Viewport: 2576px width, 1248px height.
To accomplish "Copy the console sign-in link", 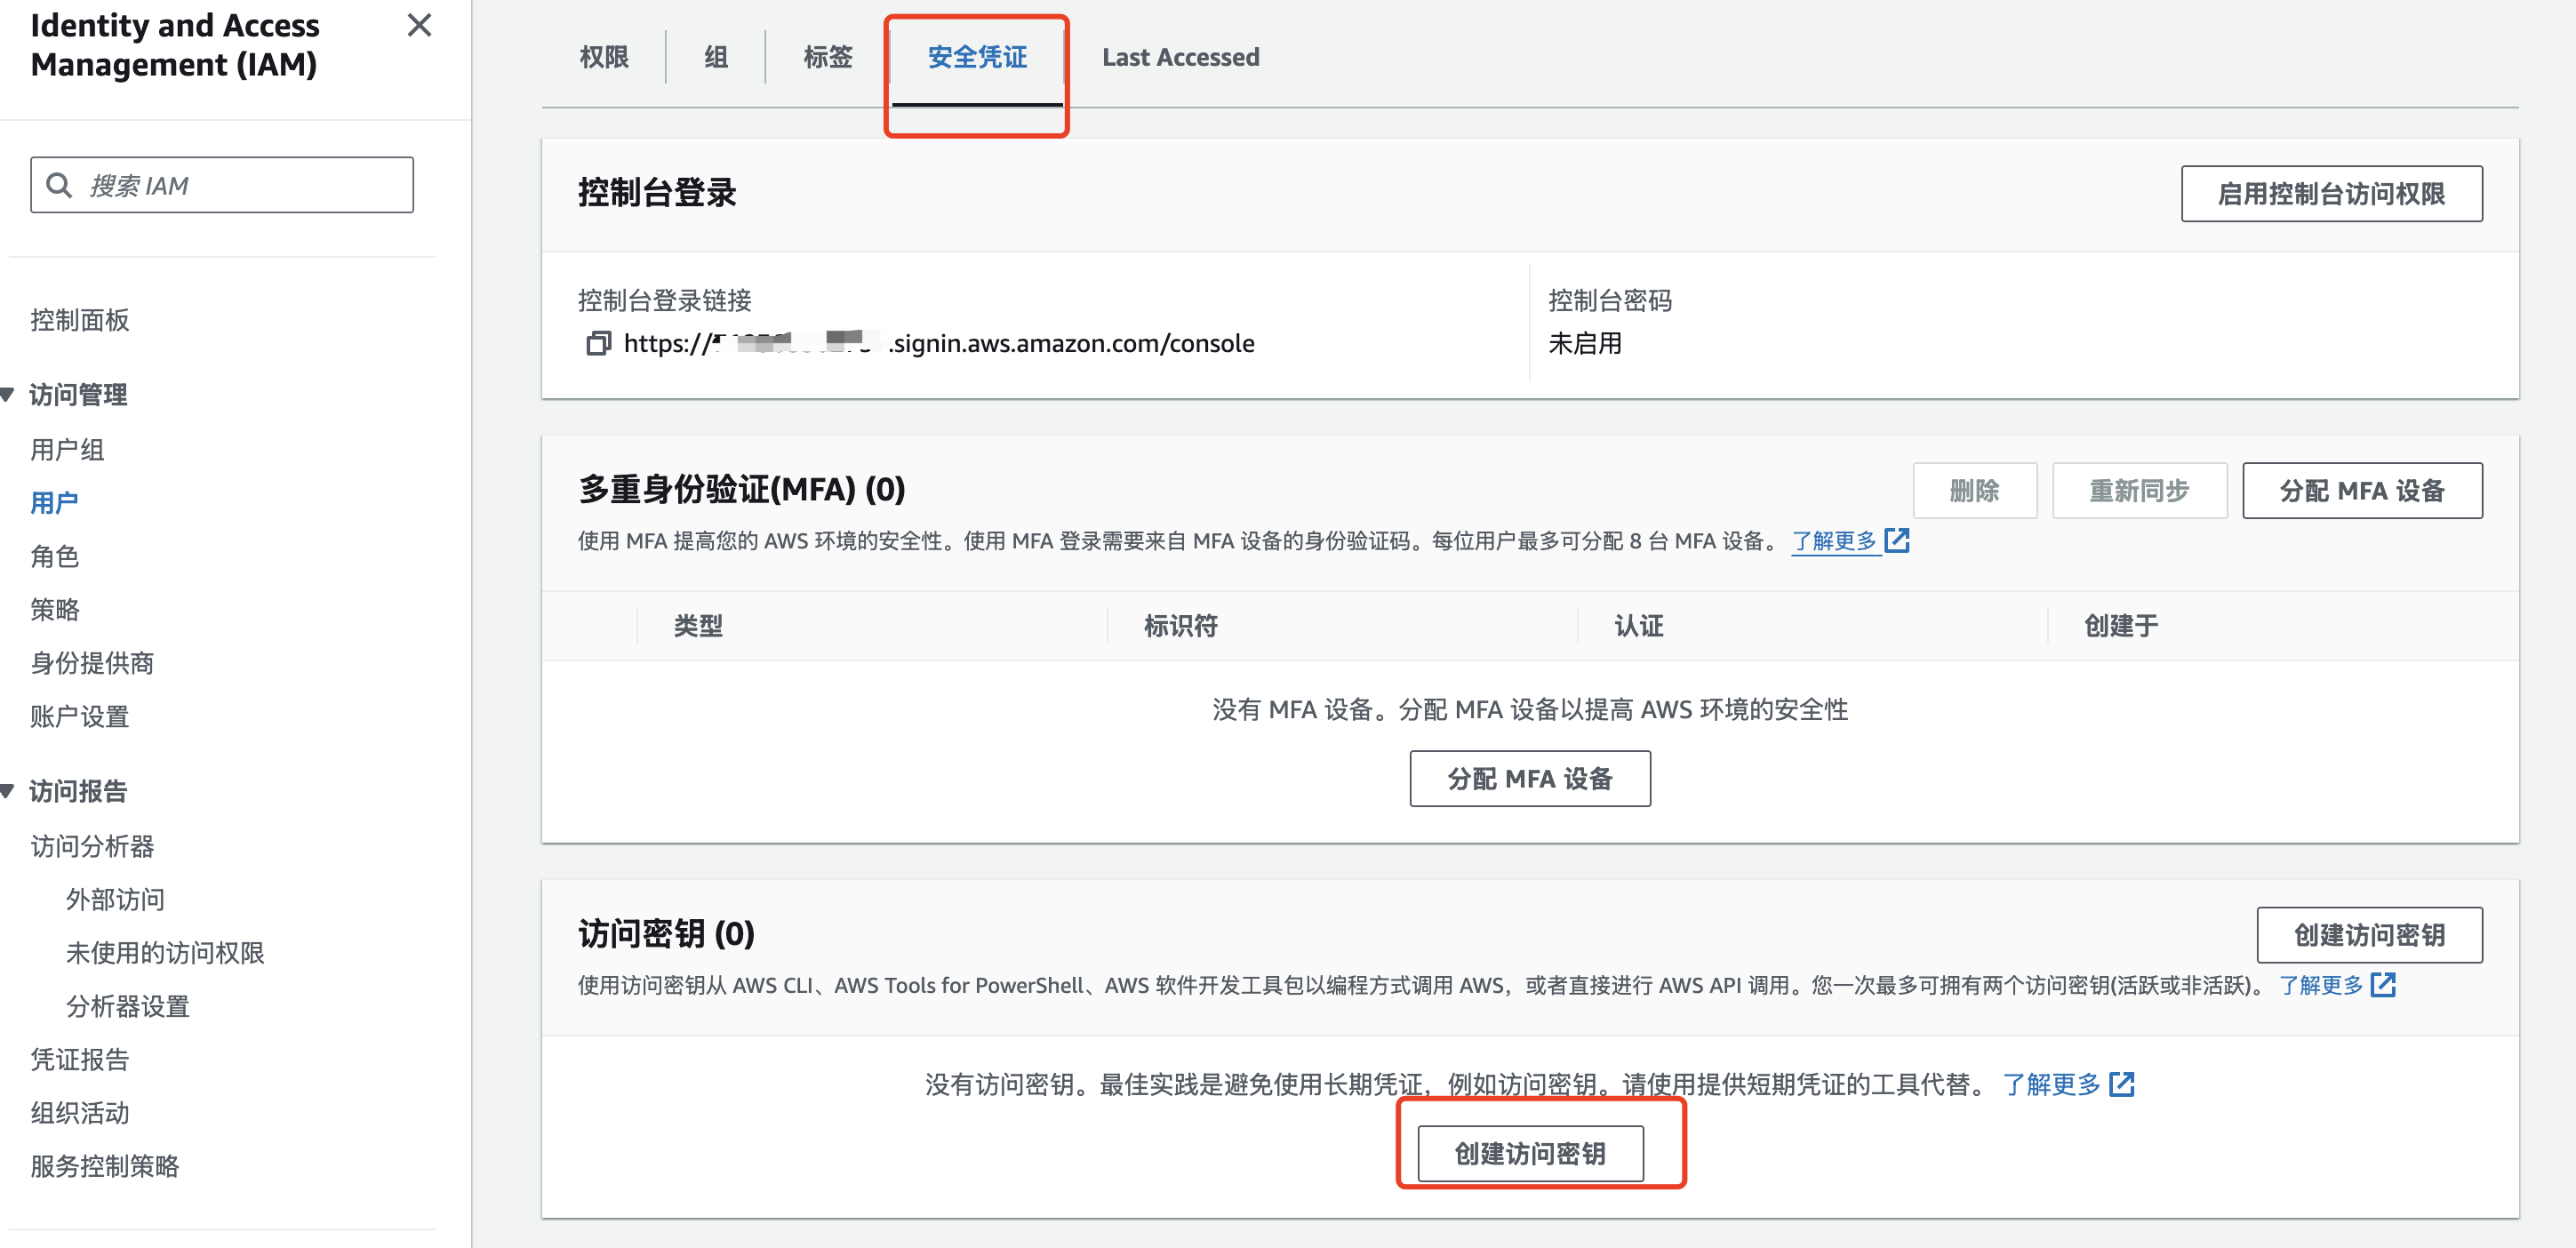I will (x=597, y=344).
